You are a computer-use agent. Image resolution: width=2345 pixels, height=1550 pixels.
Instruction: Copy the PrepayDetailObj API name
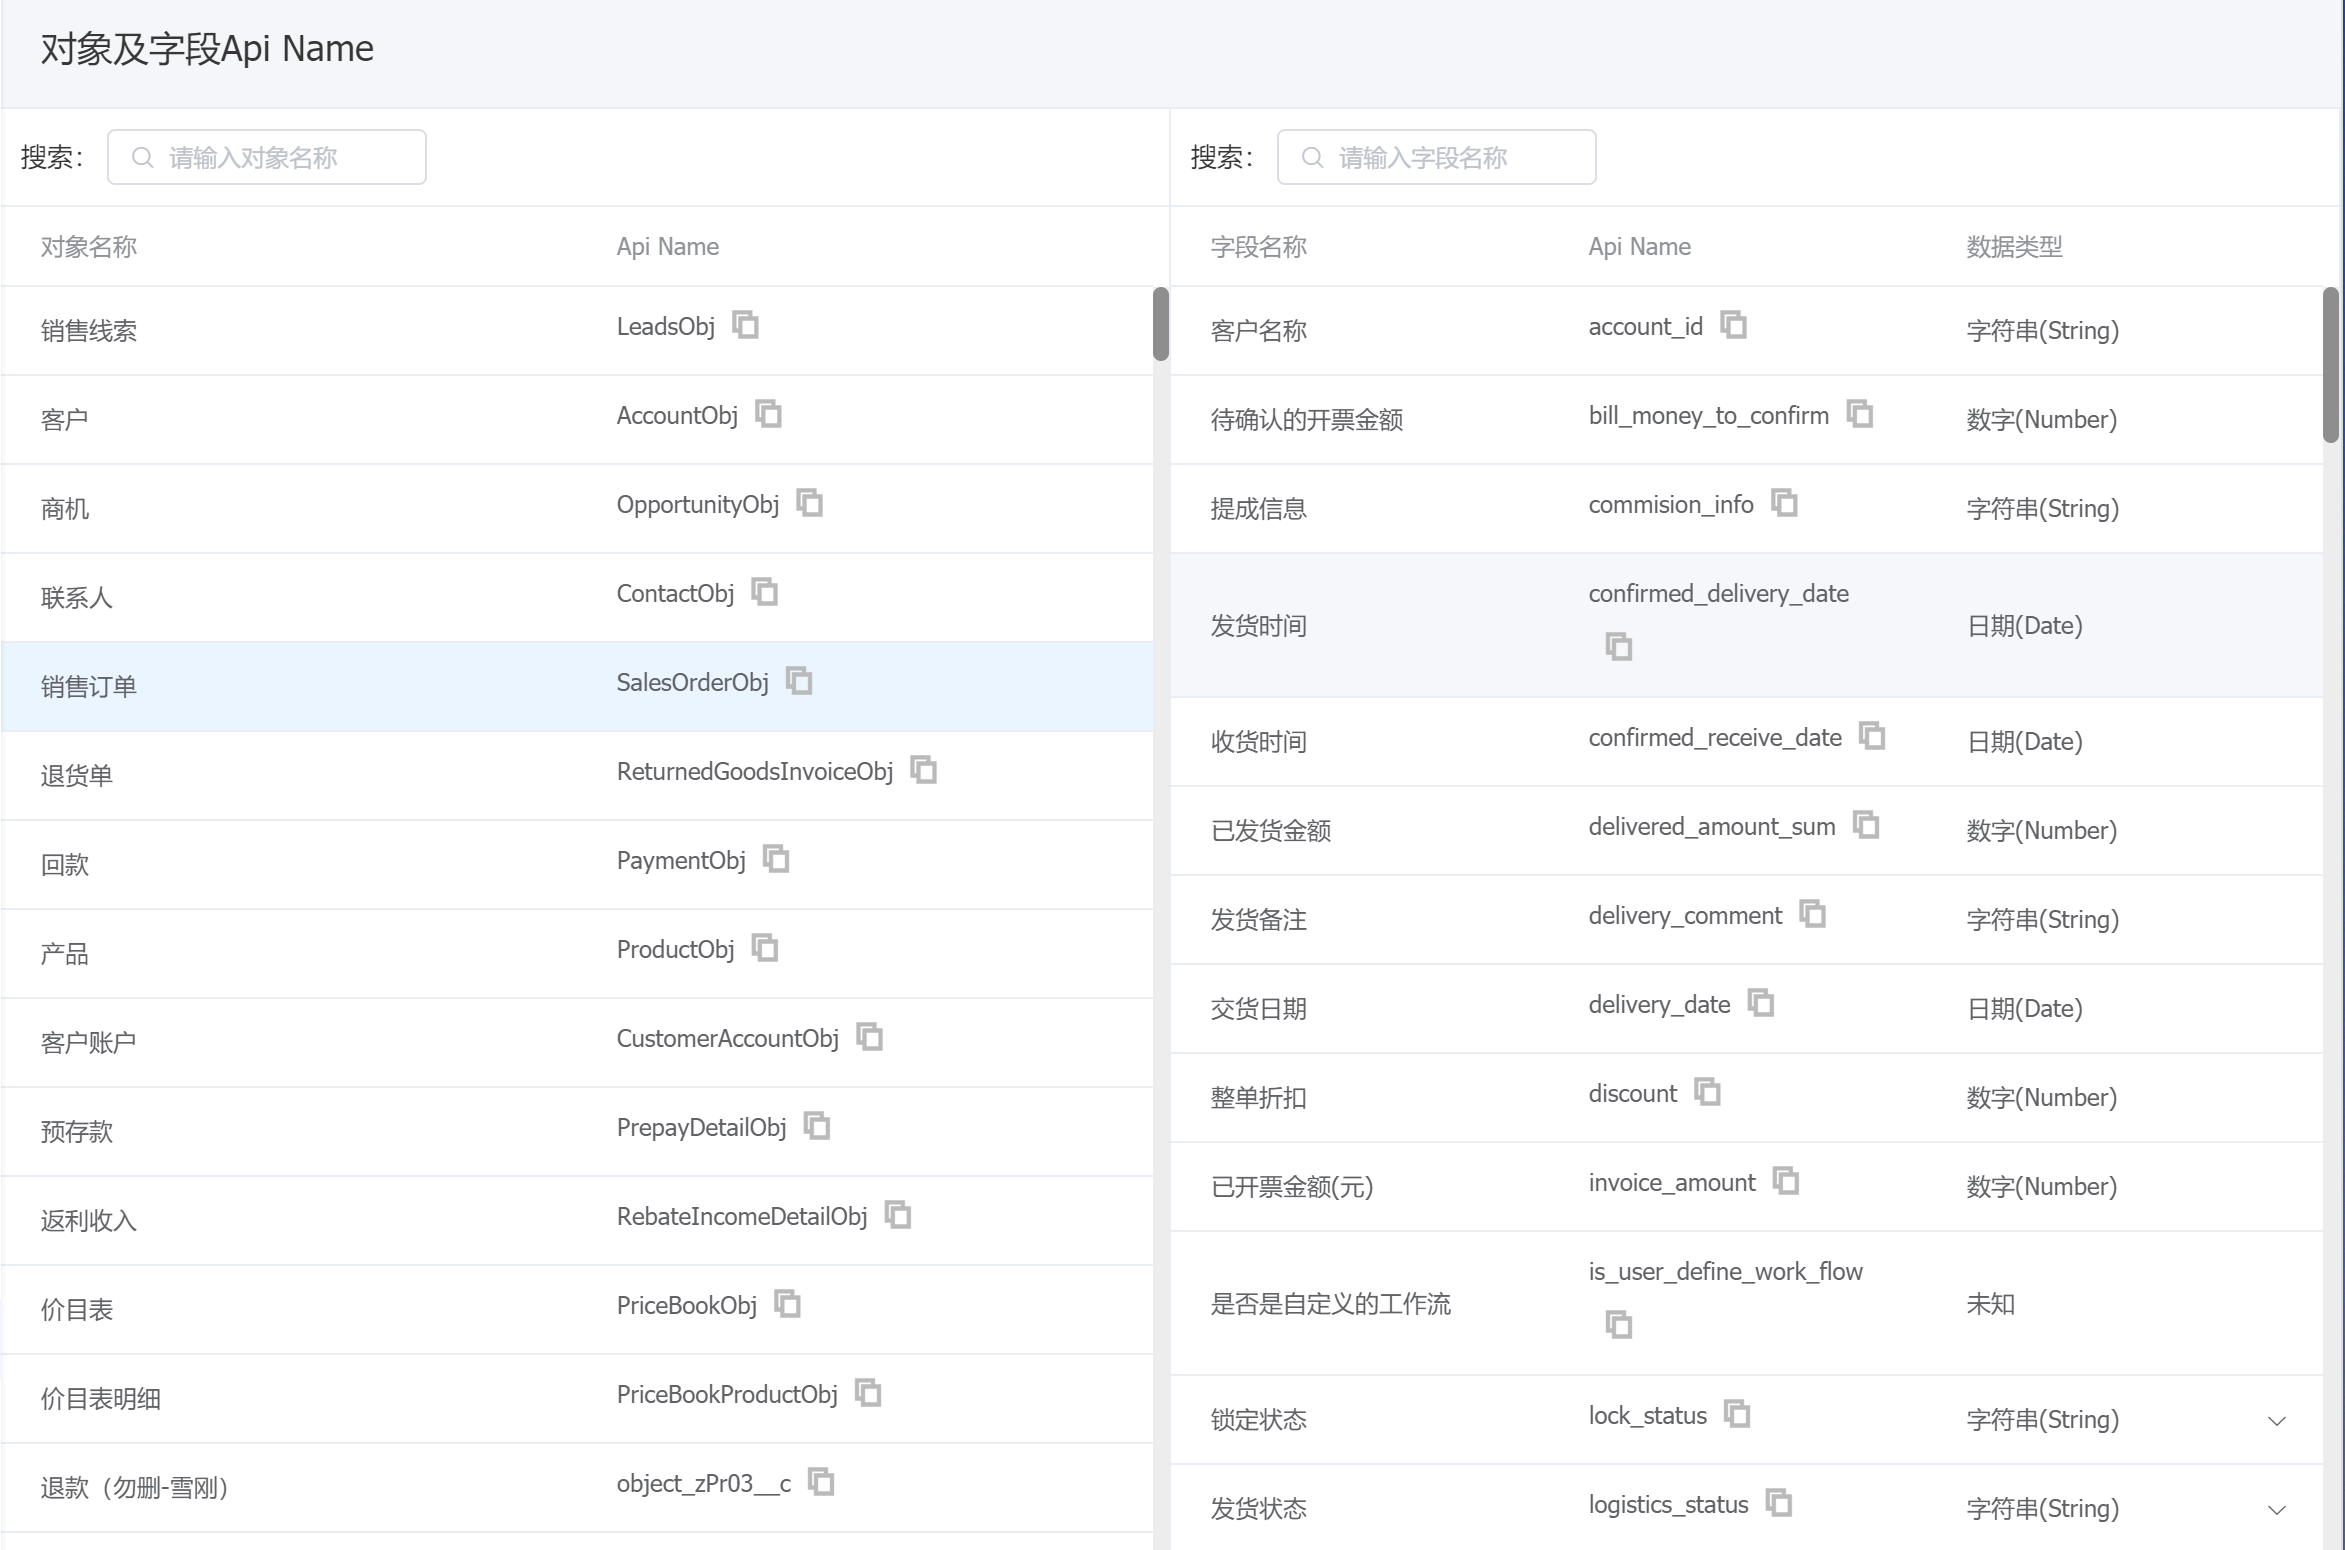pos(818,1126)
